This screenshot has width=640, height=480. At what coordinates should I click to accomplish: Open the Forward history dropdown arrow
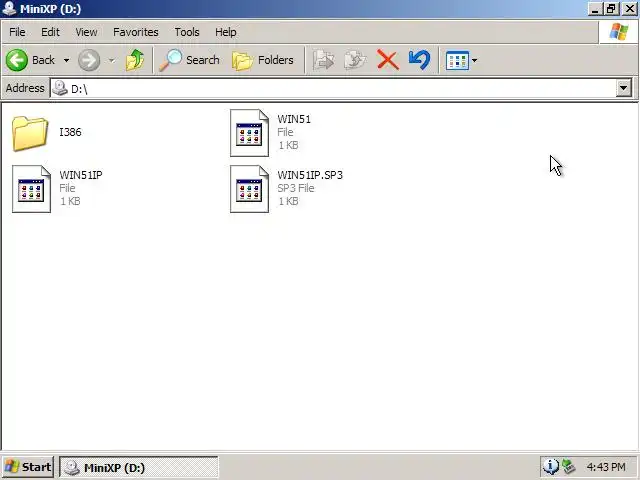pyautogui.click(x=111, y=60)
